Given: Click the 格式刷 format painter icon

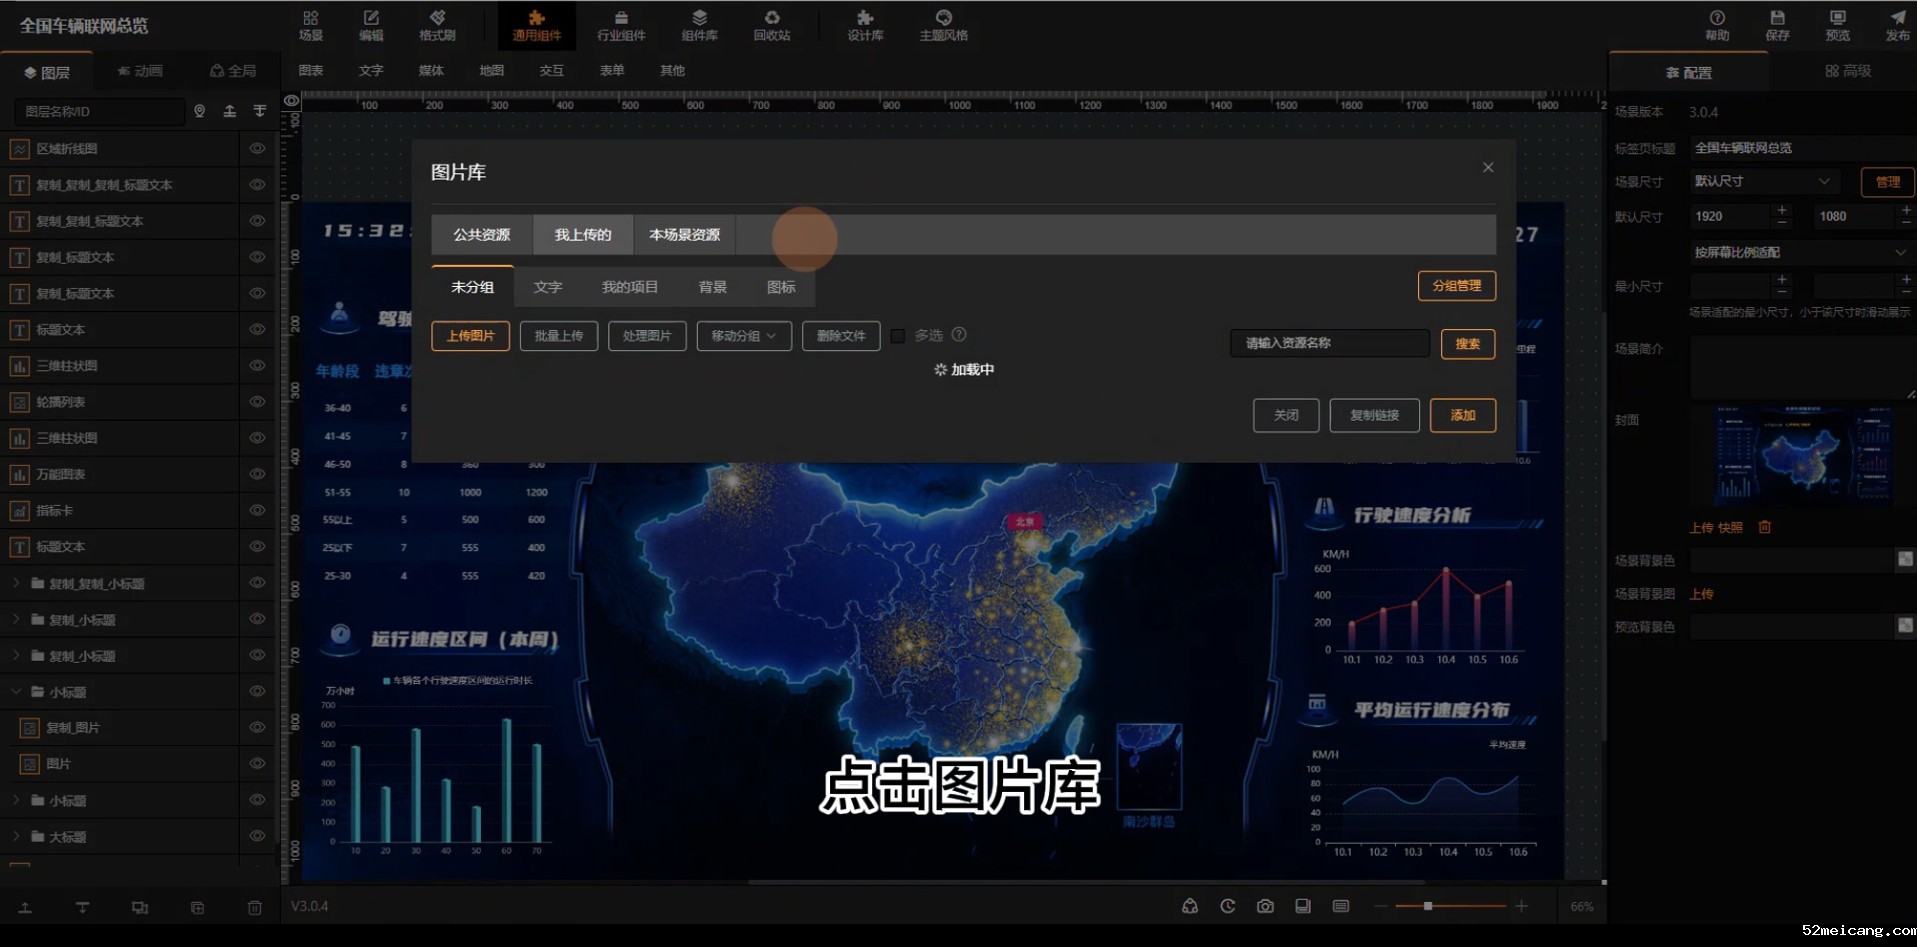Looking at the screenshot, I should [437, 24].
